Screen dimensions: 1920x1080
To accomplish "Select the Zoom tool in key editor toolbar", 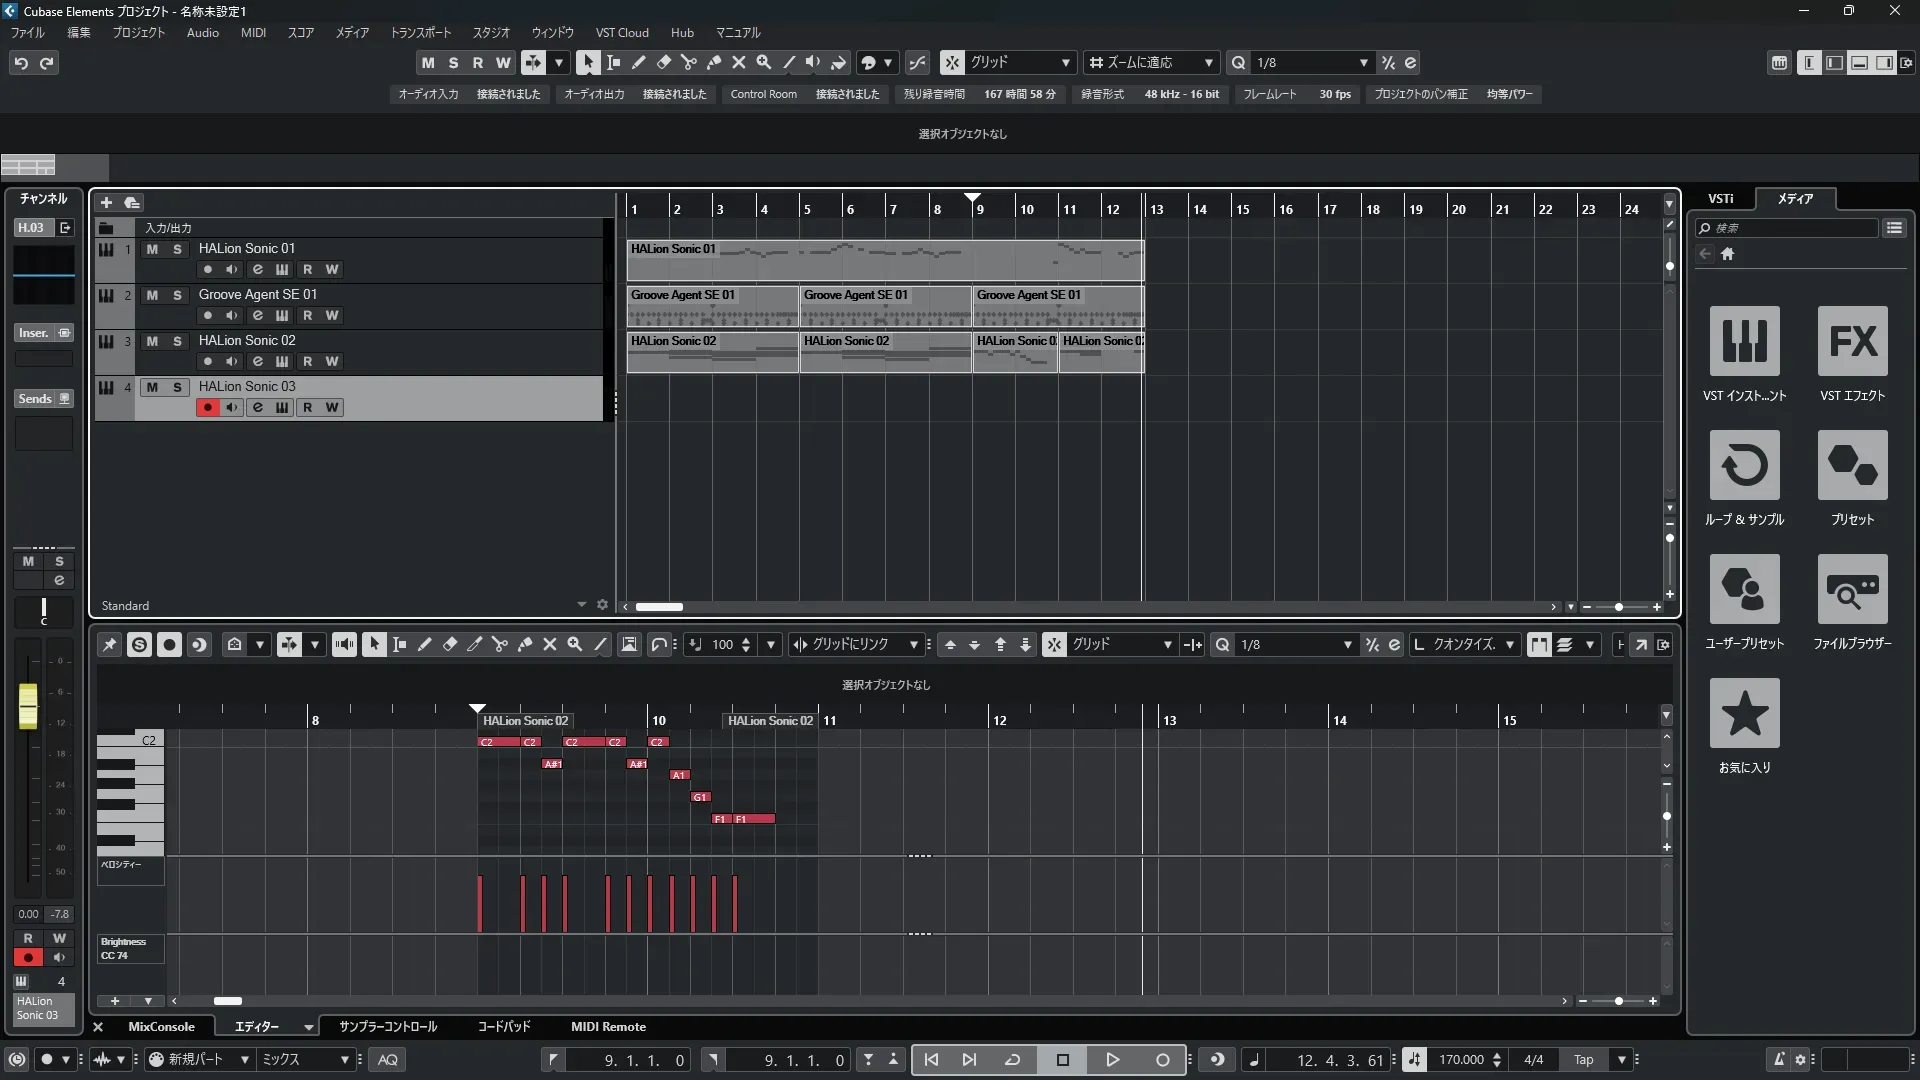I will (575, 645).
